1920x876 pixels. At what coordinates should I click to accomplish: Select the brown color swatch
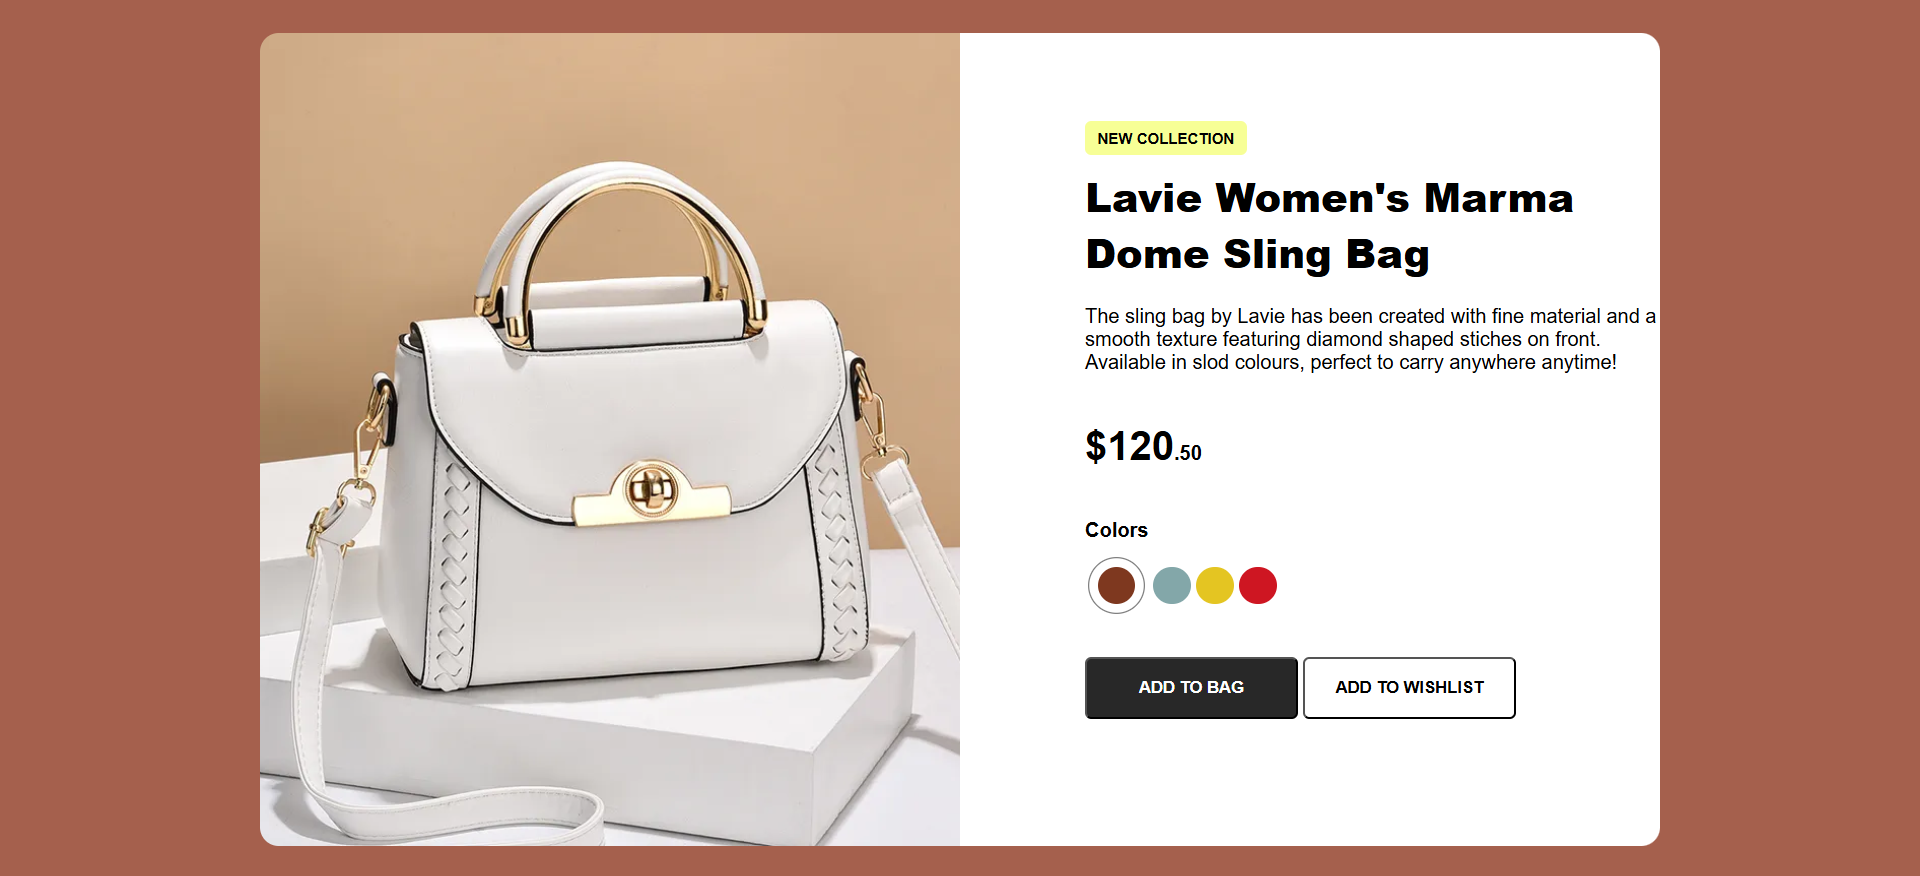click(x=1116, y=585)
